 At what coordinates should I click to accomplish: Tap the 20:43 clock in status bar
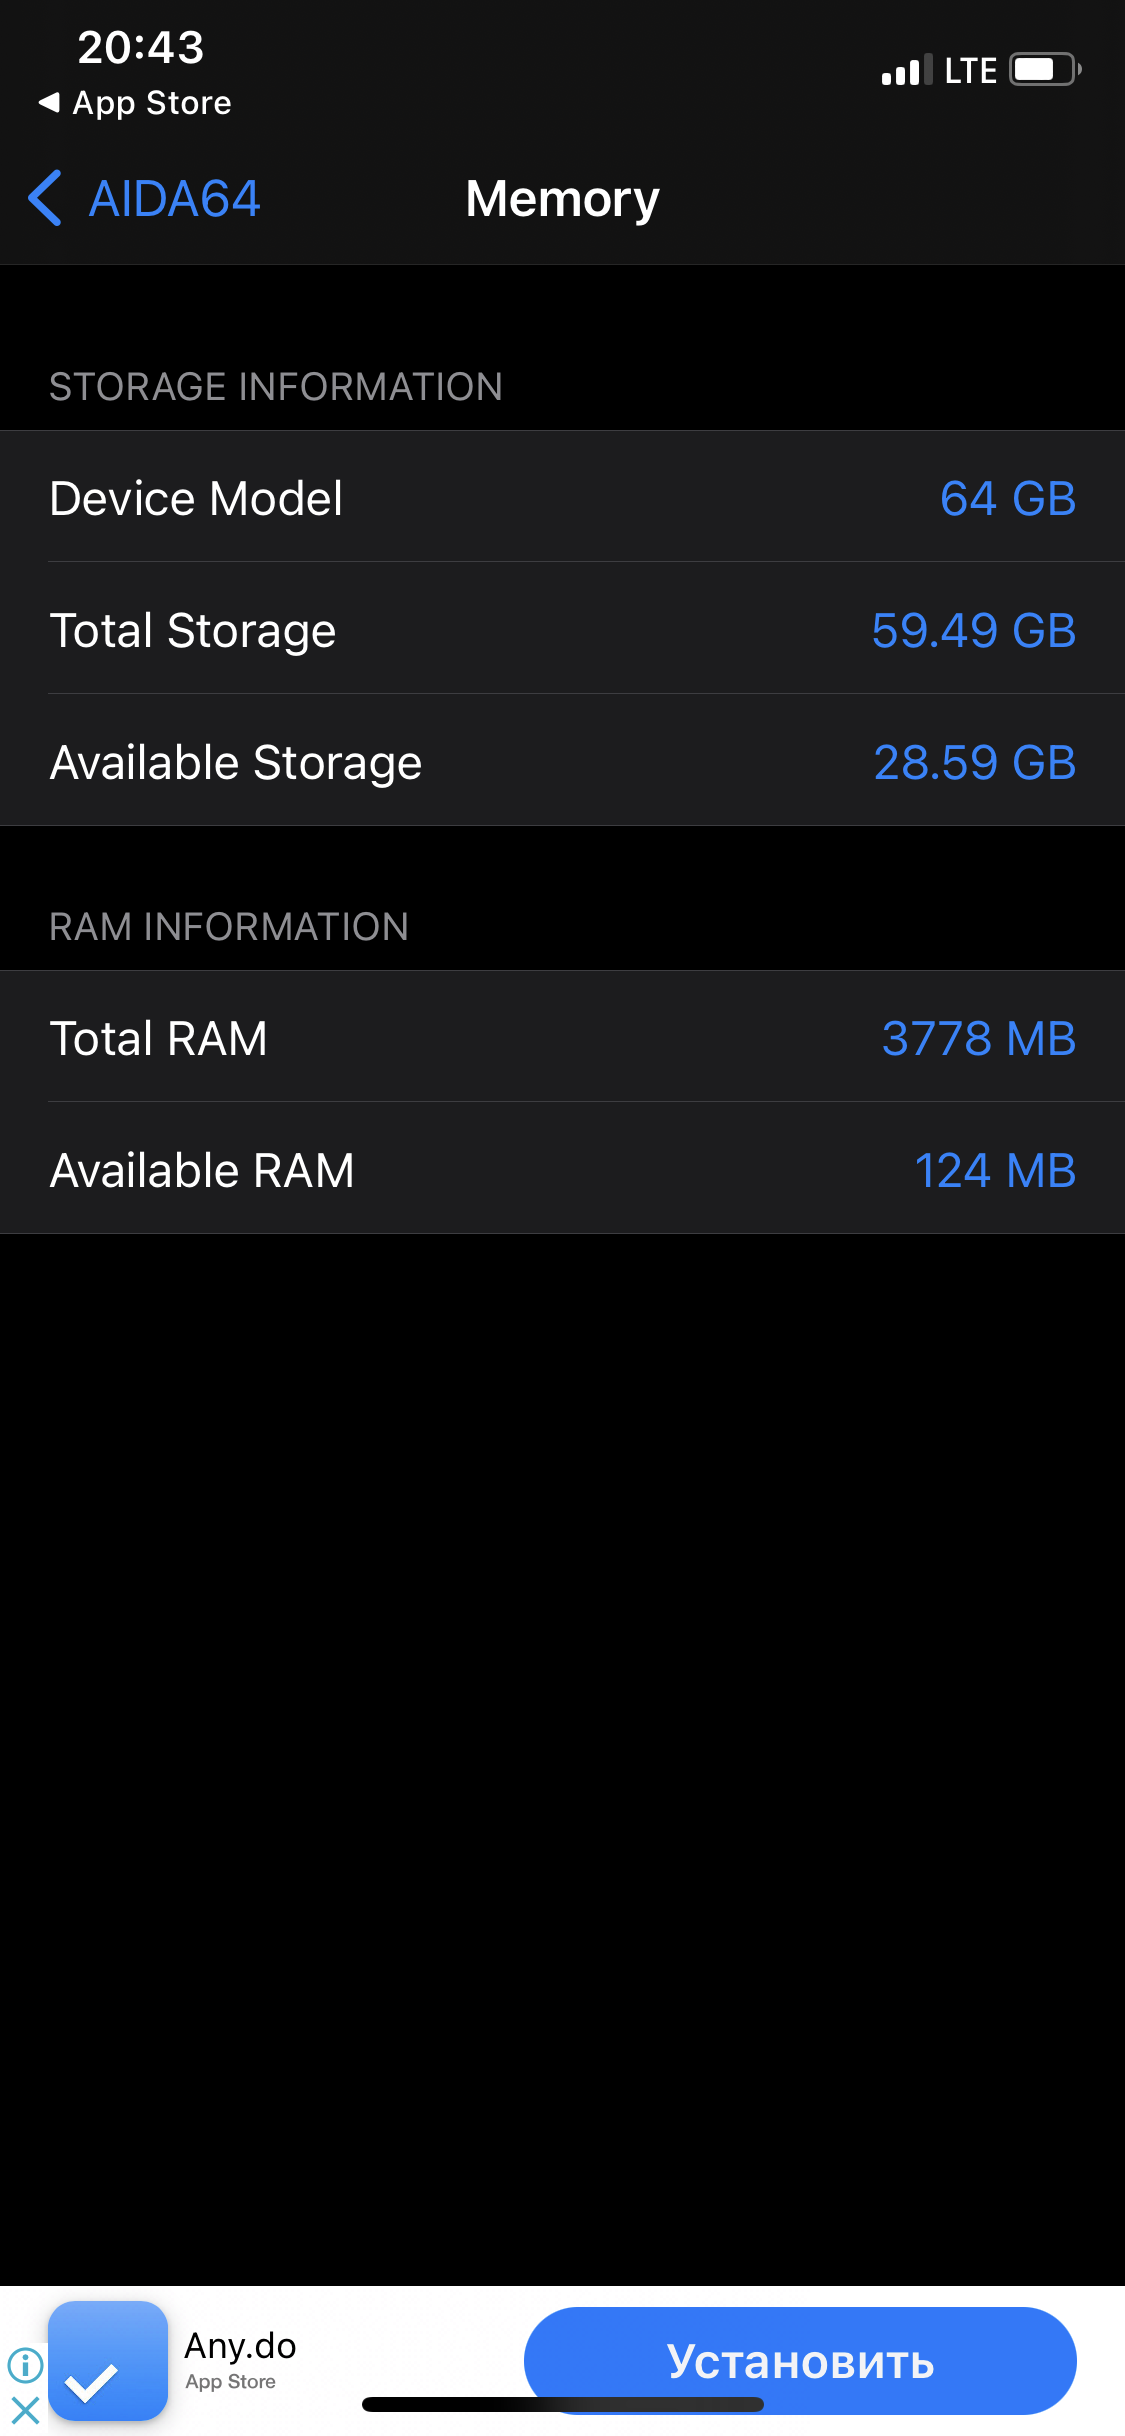[141, 47]
